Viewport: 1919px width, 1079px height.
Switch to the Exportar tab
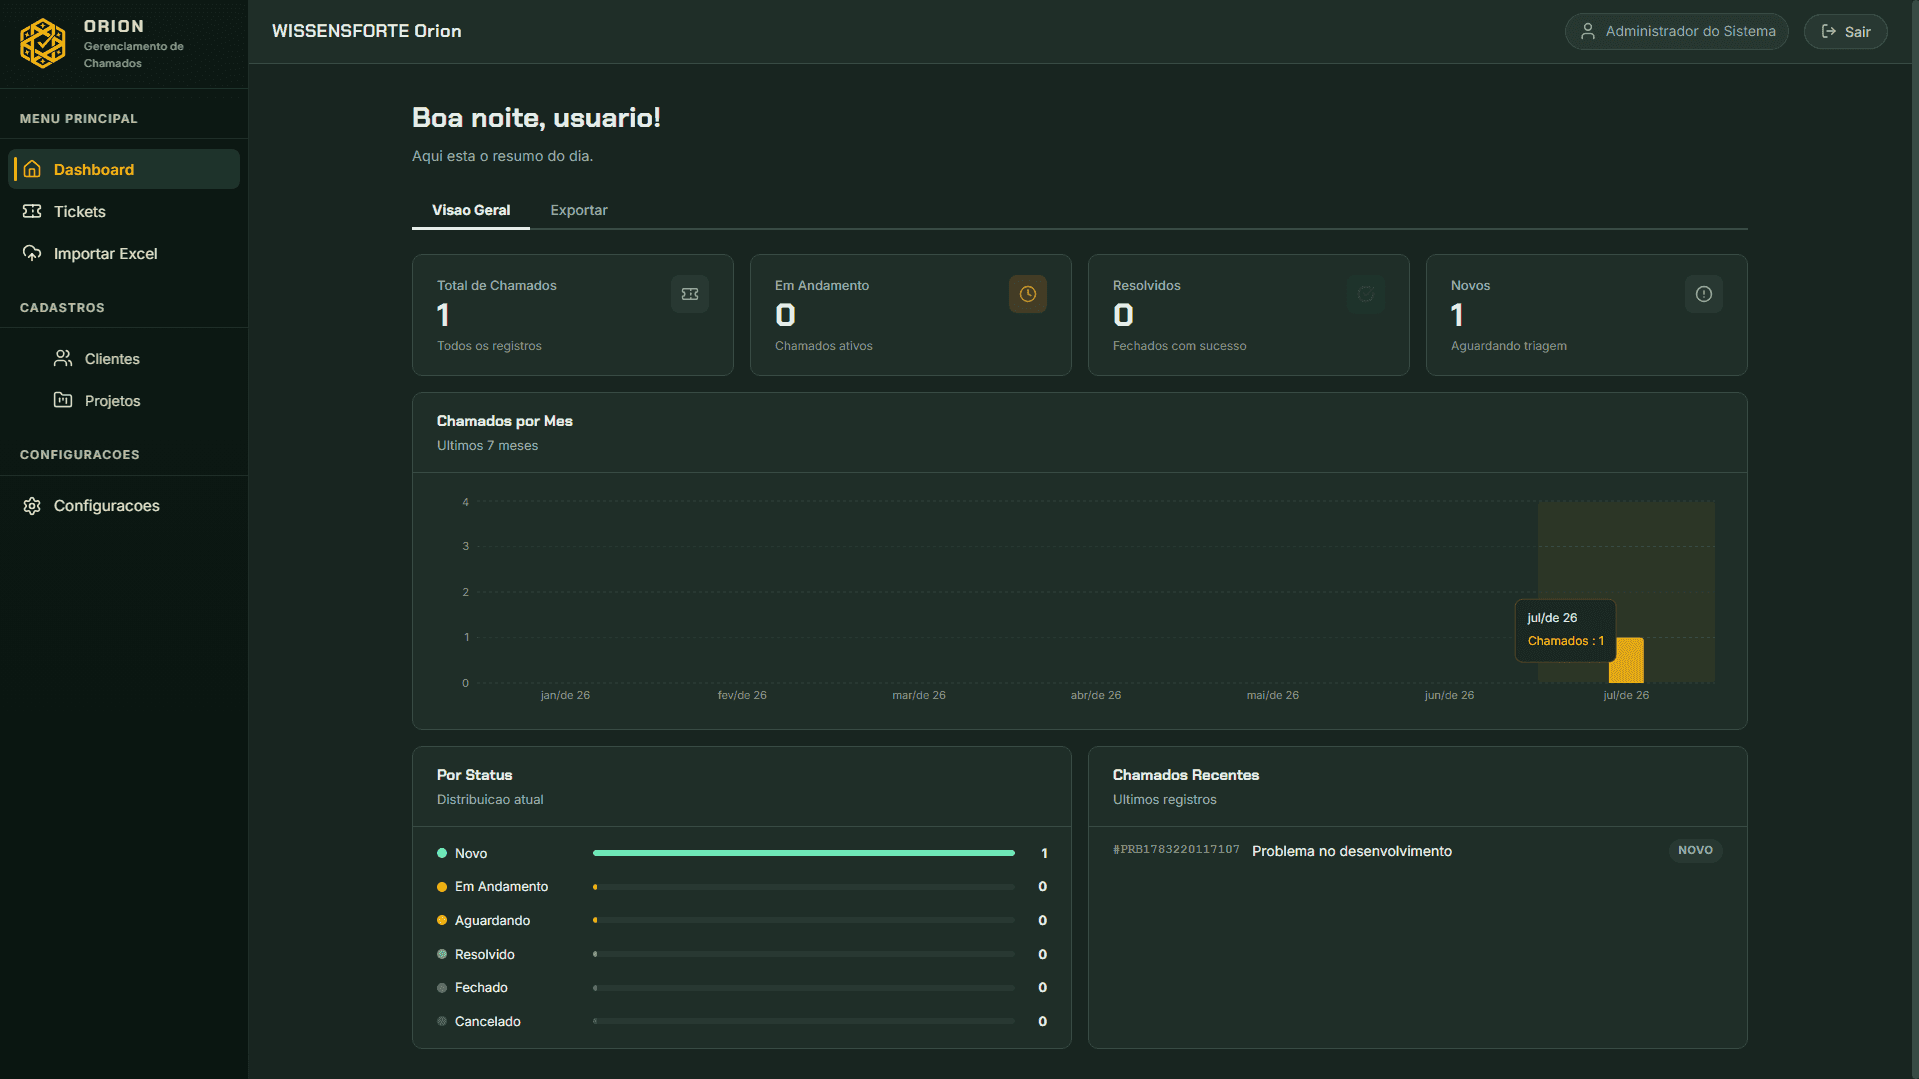(579, 210)
